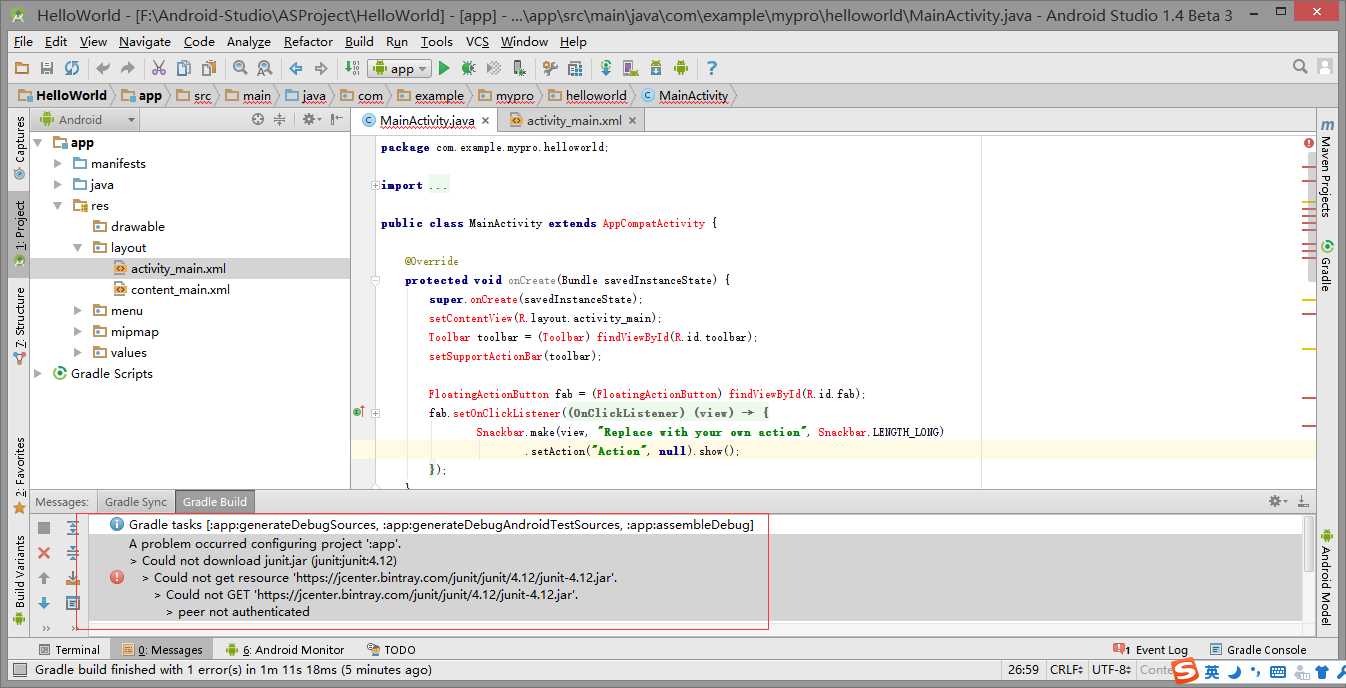
Task: Click the Make Project icon
Action: point(352,68)
